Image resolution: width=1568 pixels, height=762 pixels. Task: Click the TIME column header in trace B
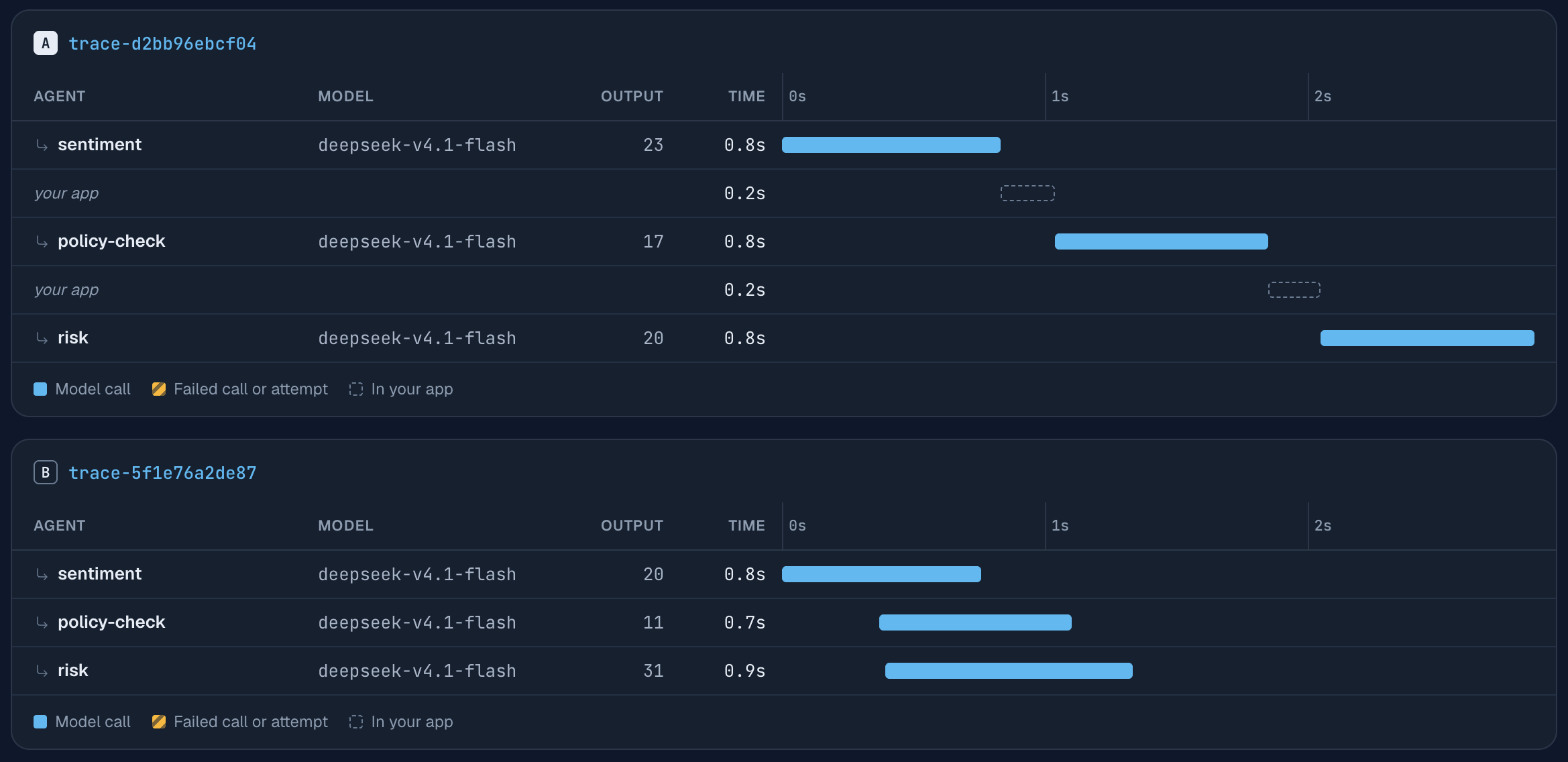click(x=746, y=525)
